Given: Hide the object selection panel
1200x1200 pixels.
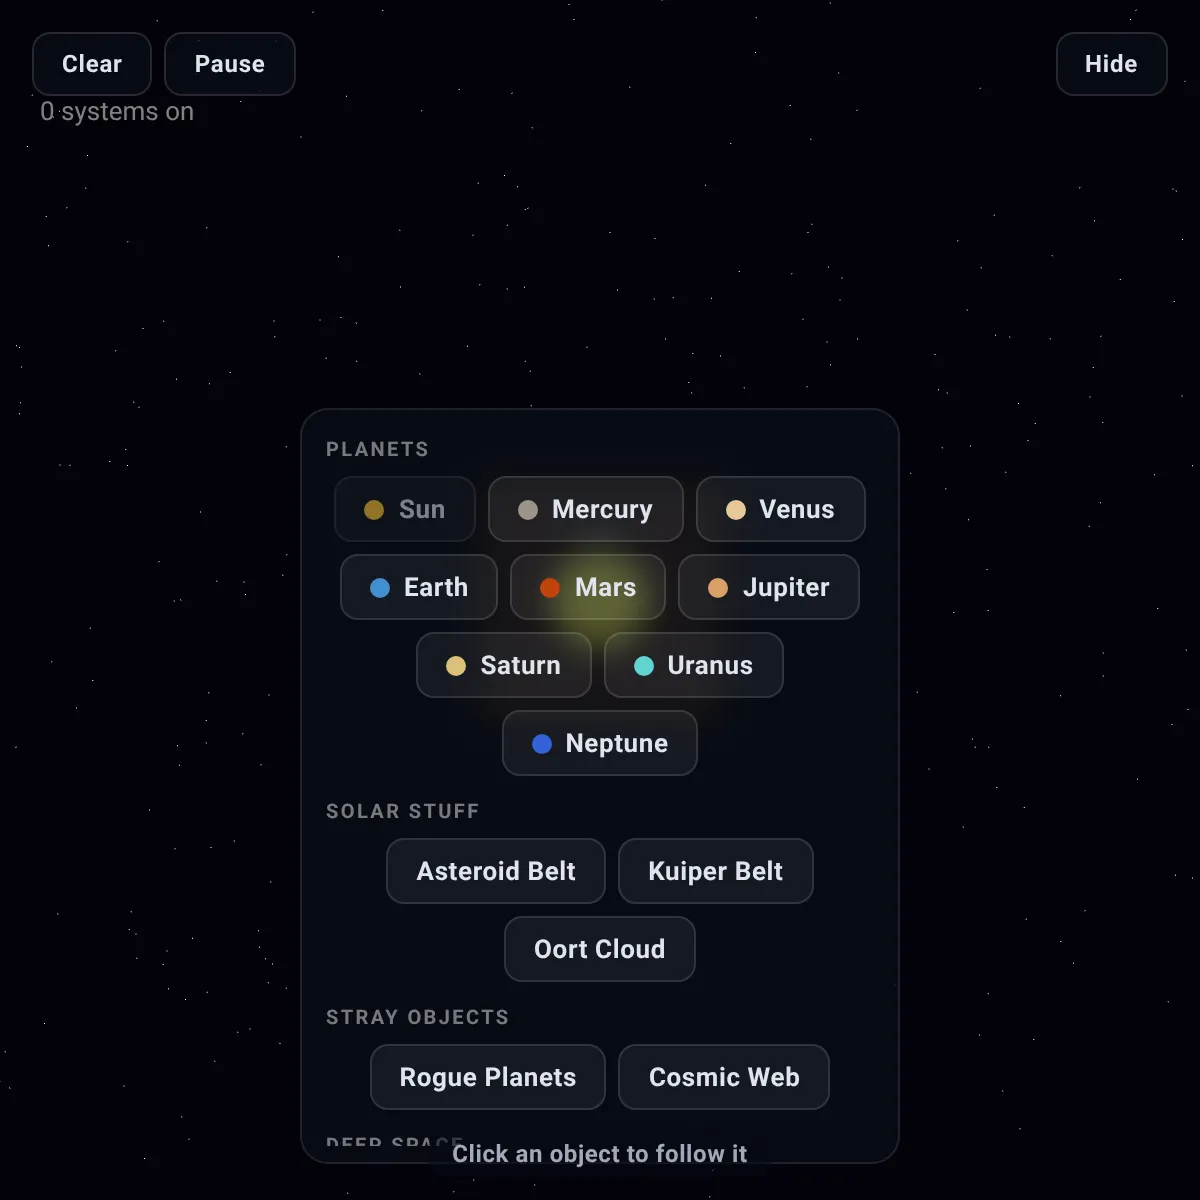Looking at the screenshot, I should coord(1112,64).
